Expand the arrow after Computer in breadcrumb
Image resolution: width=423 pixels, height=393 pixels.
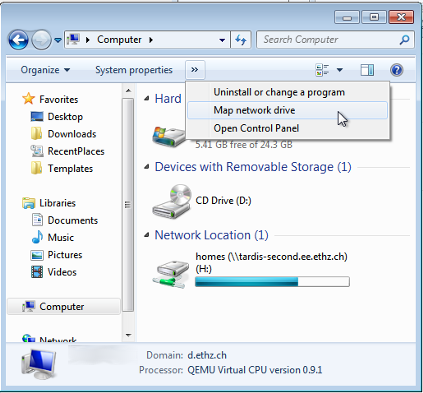(x=151, y=40)
